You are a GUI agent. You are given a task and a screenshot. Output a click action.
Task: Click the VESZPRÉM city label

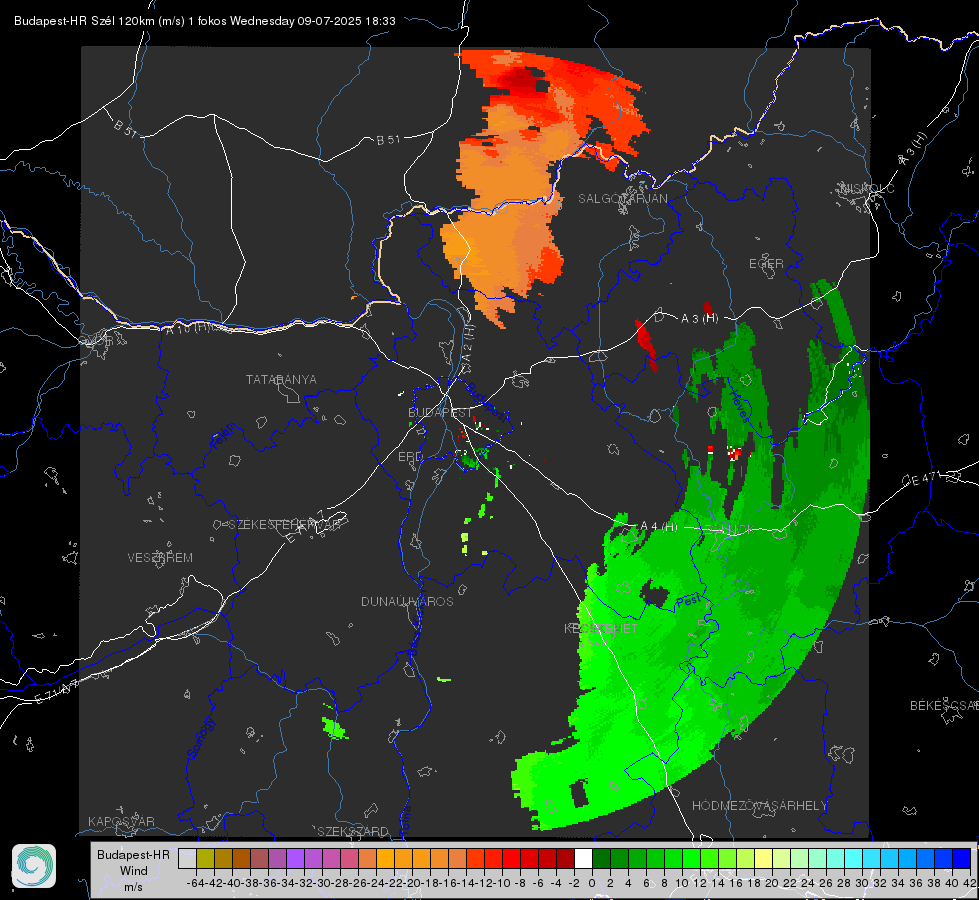pyautogui.click(x=160, y=557)
